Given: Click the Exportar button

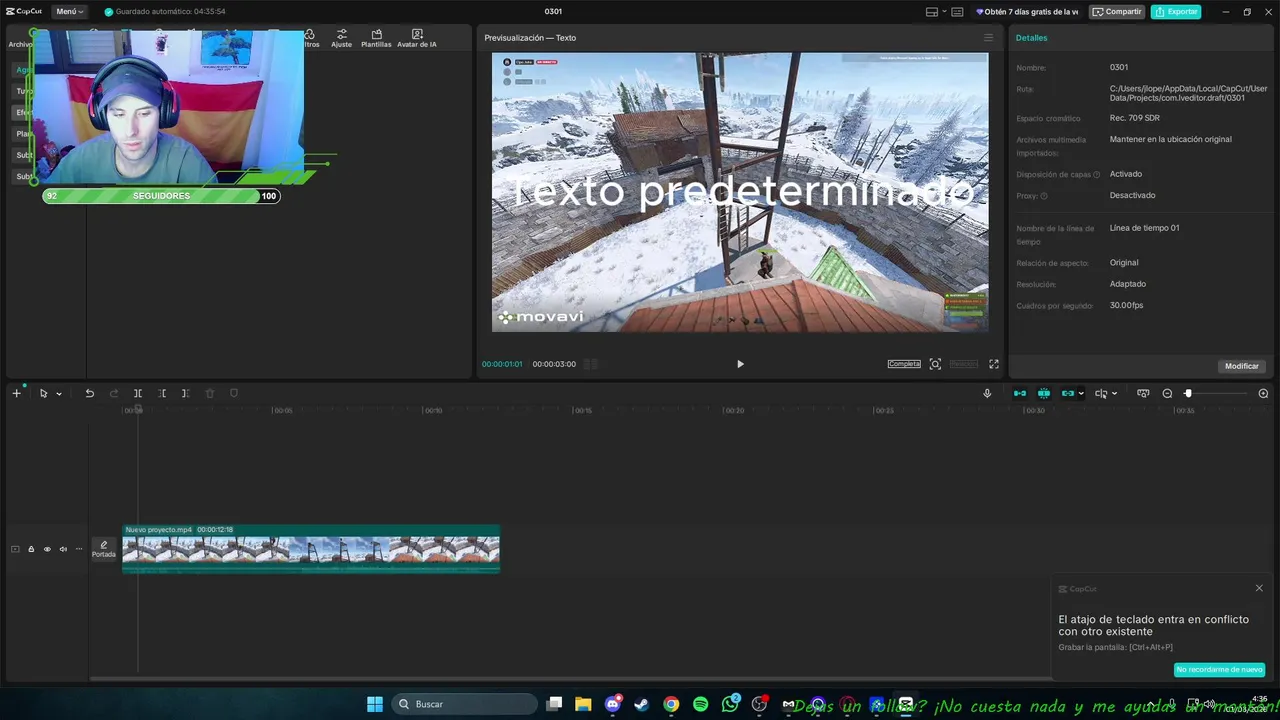Looking at the screenshot, I should point(1176,12).
